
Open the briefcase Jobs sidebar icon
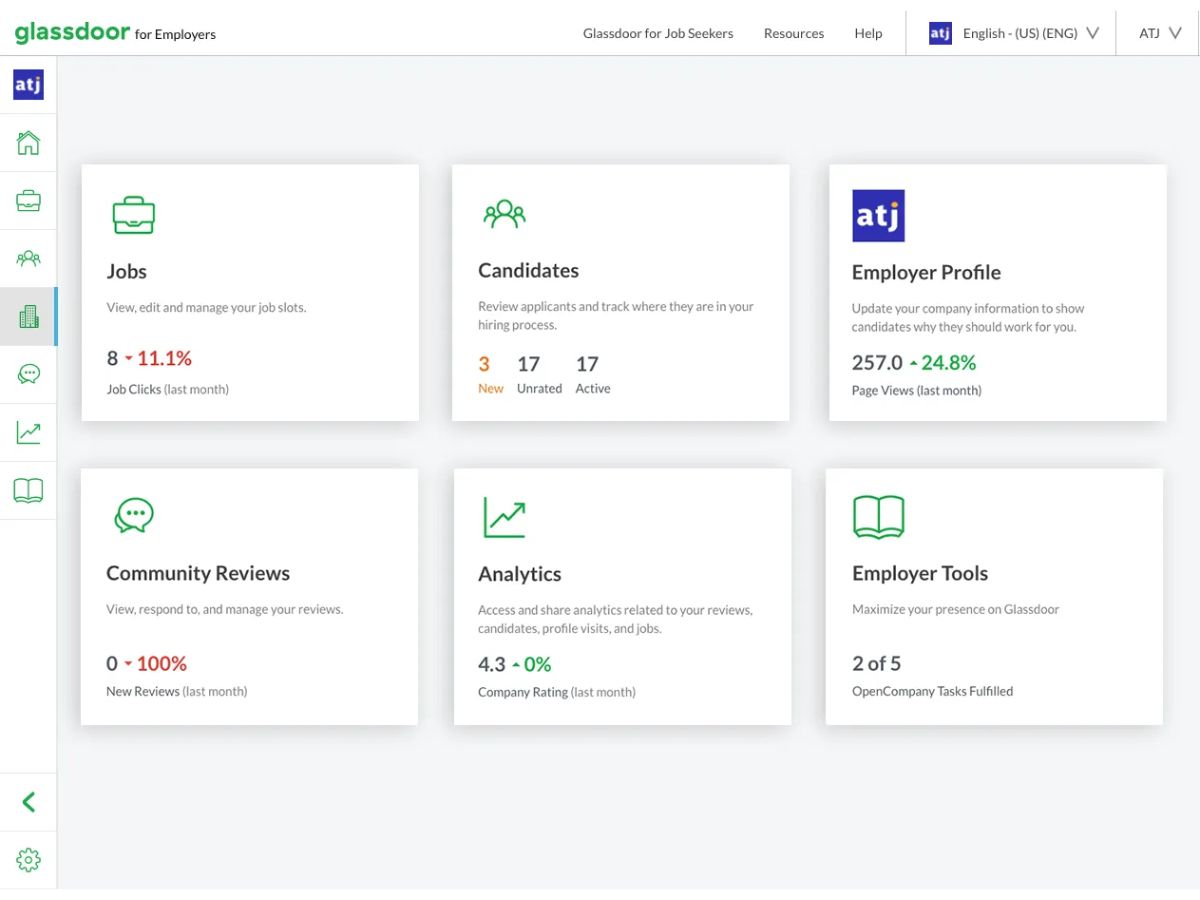tap(28, 201)
